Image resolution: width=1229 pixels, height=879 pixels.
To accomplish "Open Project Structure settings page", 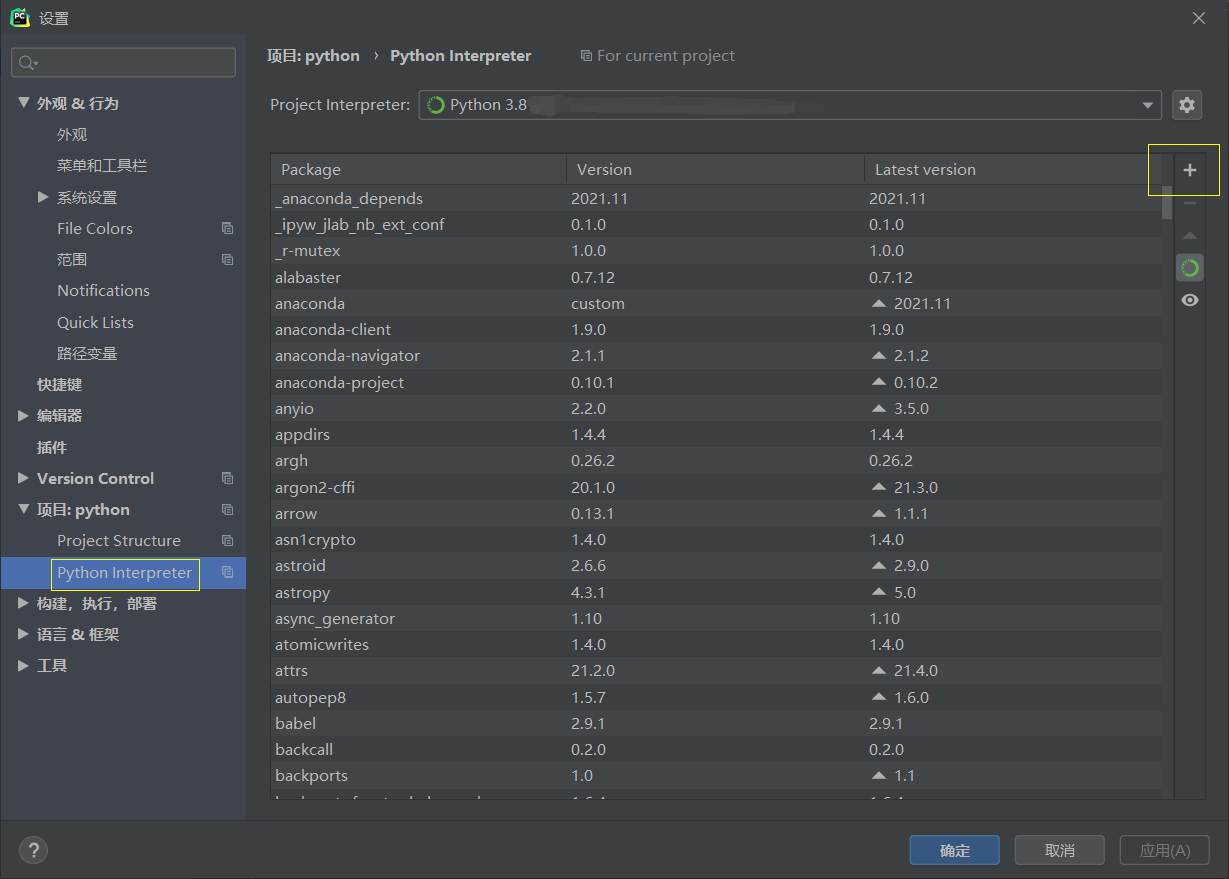I will 119,541.
